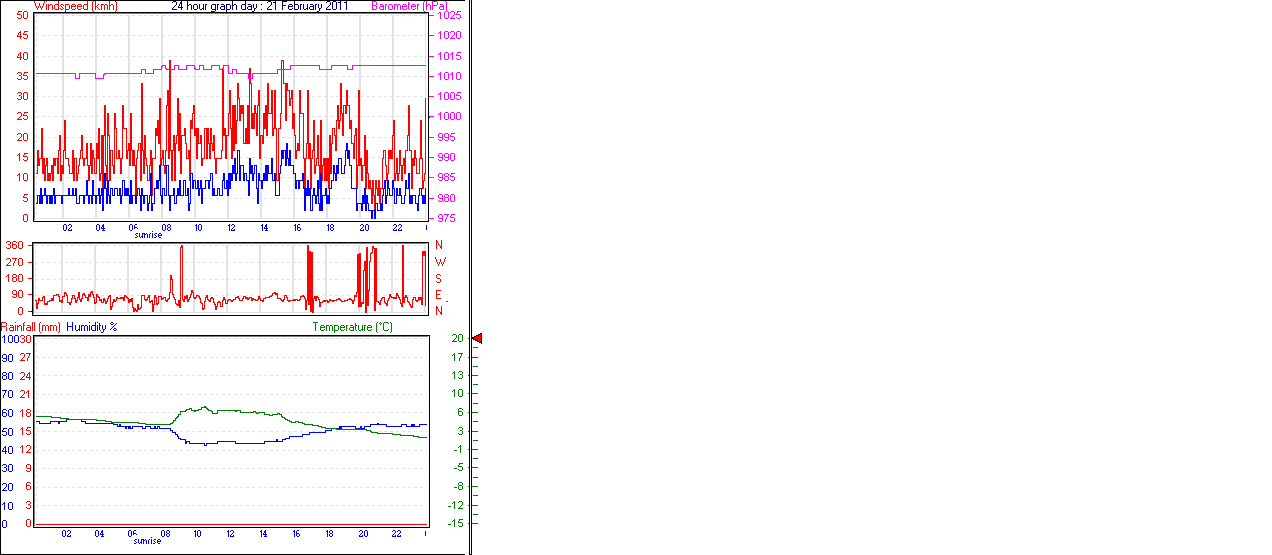Screen dimensions: 1272x555
Task: Click the Humidity % label
Action: [92, 327]
